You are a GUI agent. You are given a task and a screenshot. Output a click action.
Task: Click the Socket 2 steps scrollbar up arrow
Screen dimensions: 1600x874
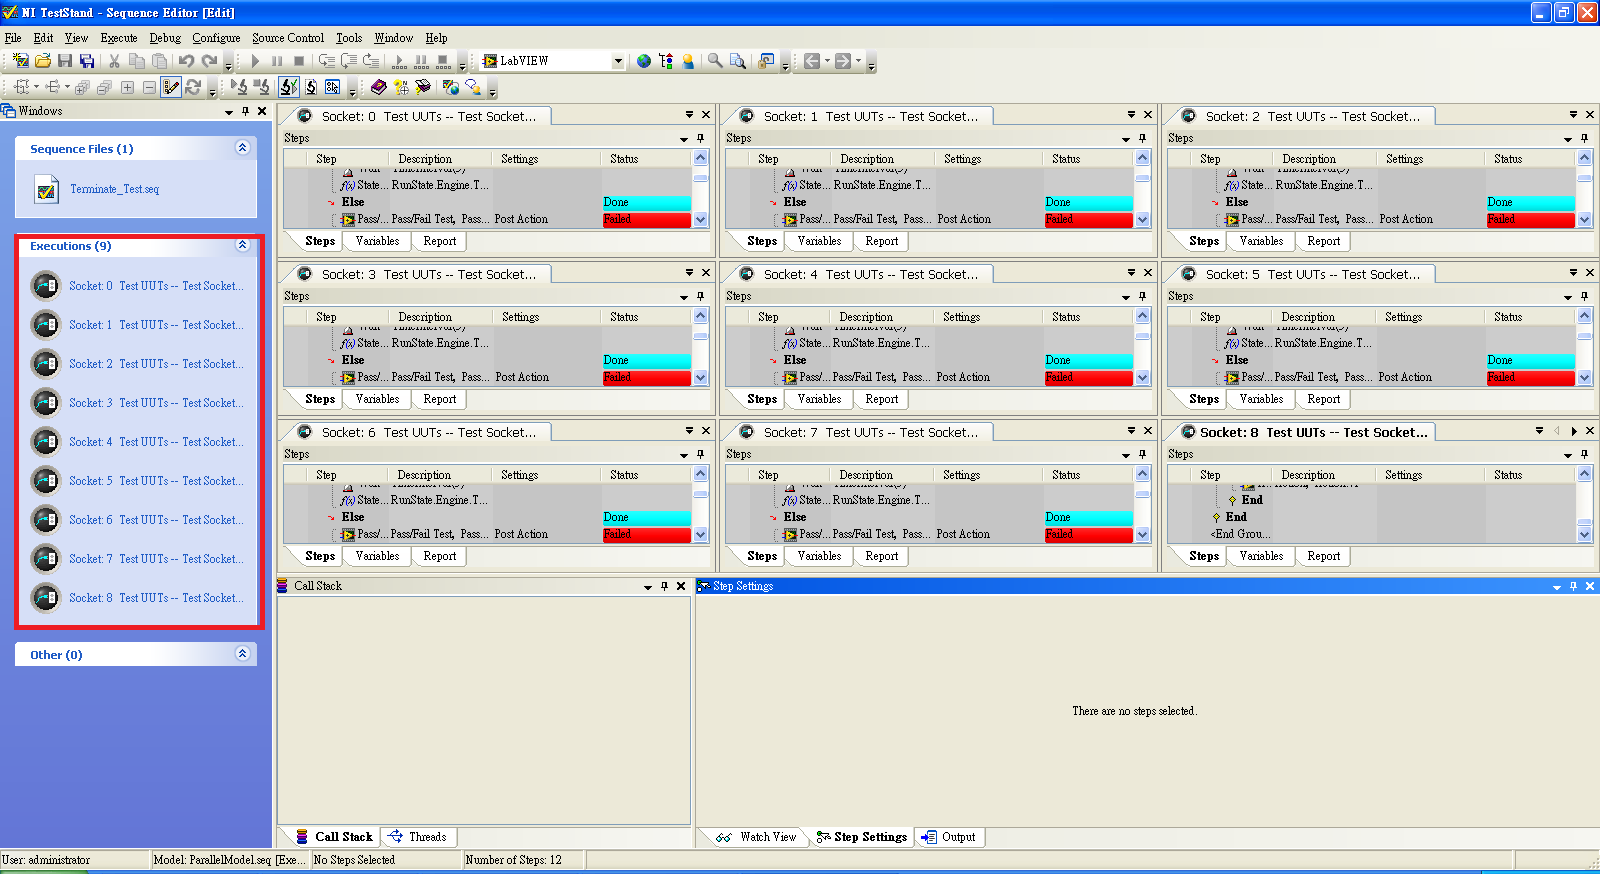tap(1584, 158)
